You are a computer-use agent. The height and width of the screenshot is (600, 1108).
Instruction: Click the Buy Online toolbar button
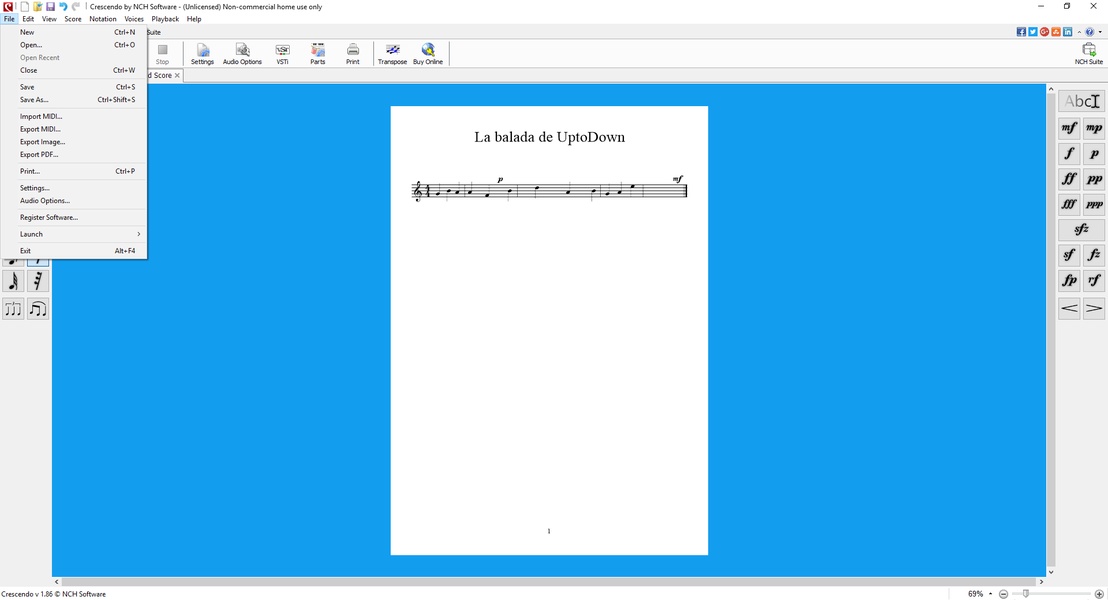(428, 54)
